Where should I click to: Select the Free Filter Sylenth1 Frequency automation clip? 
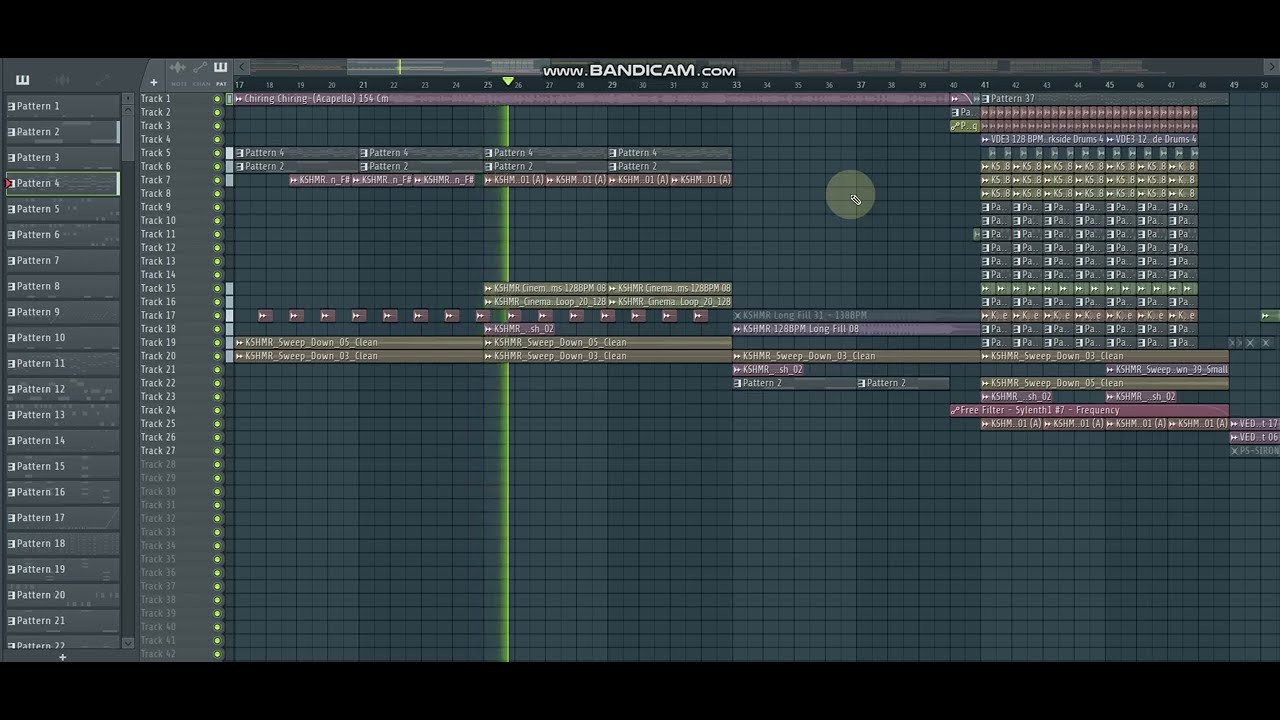1089,410
